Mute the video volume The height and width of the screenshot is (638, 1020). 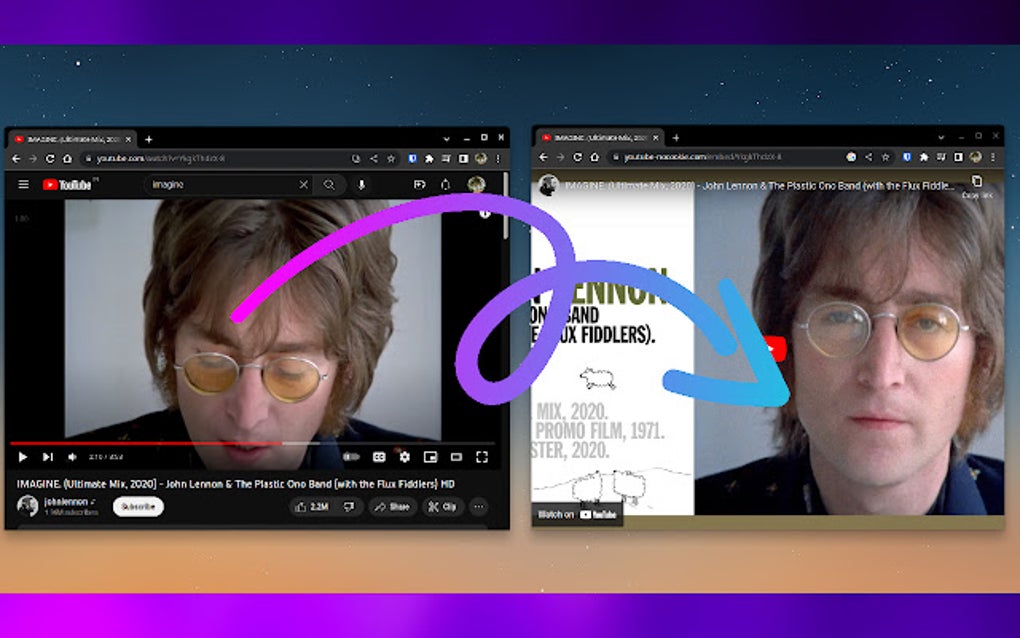click(x=73, y=457)
